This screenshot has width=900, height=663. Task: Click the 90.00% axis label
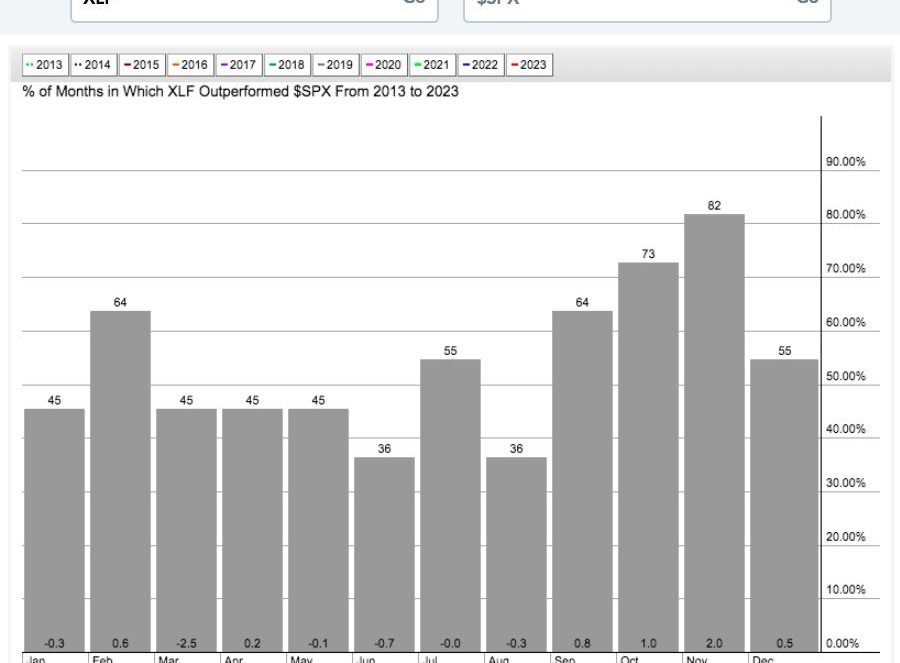(845, 161)
